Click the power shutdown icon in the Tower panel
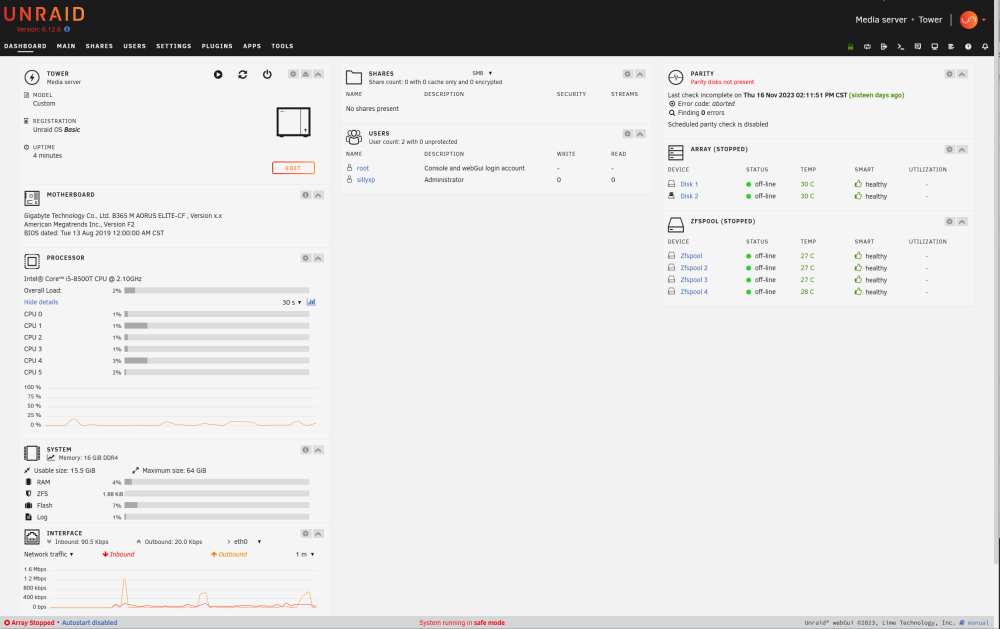Viewport: 1000px width, 629px height. click(x=267, y=75)
